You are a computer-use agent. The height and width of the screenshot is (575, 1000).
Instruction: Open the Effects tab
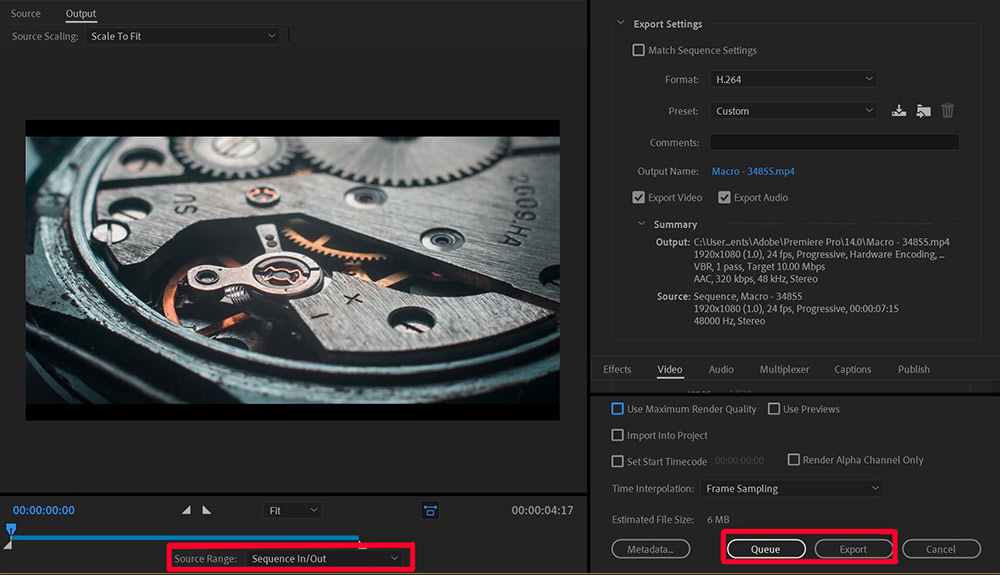click(x=617, y=369)
